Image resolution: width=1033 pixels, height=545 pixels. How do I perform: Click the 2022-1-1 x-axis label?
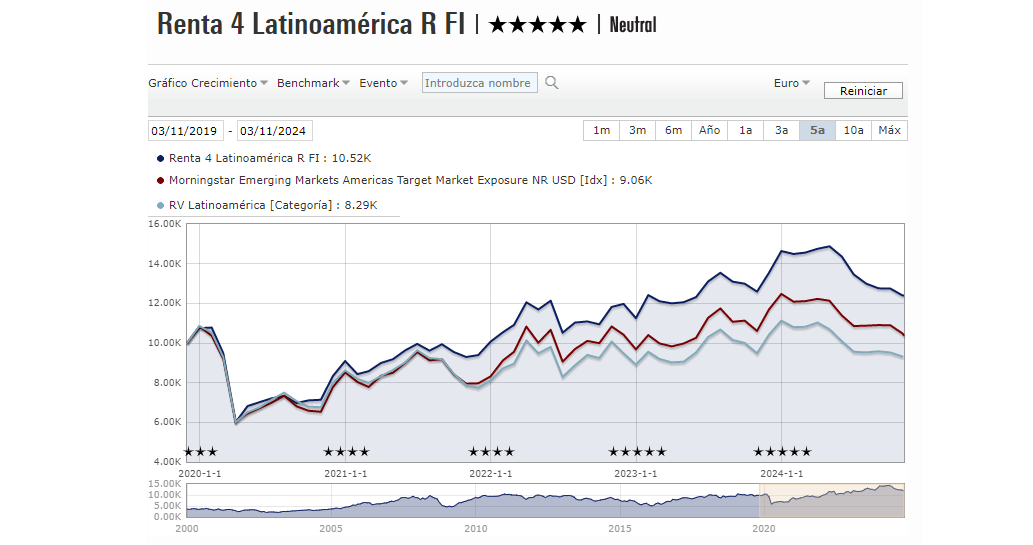pos(490,474)
